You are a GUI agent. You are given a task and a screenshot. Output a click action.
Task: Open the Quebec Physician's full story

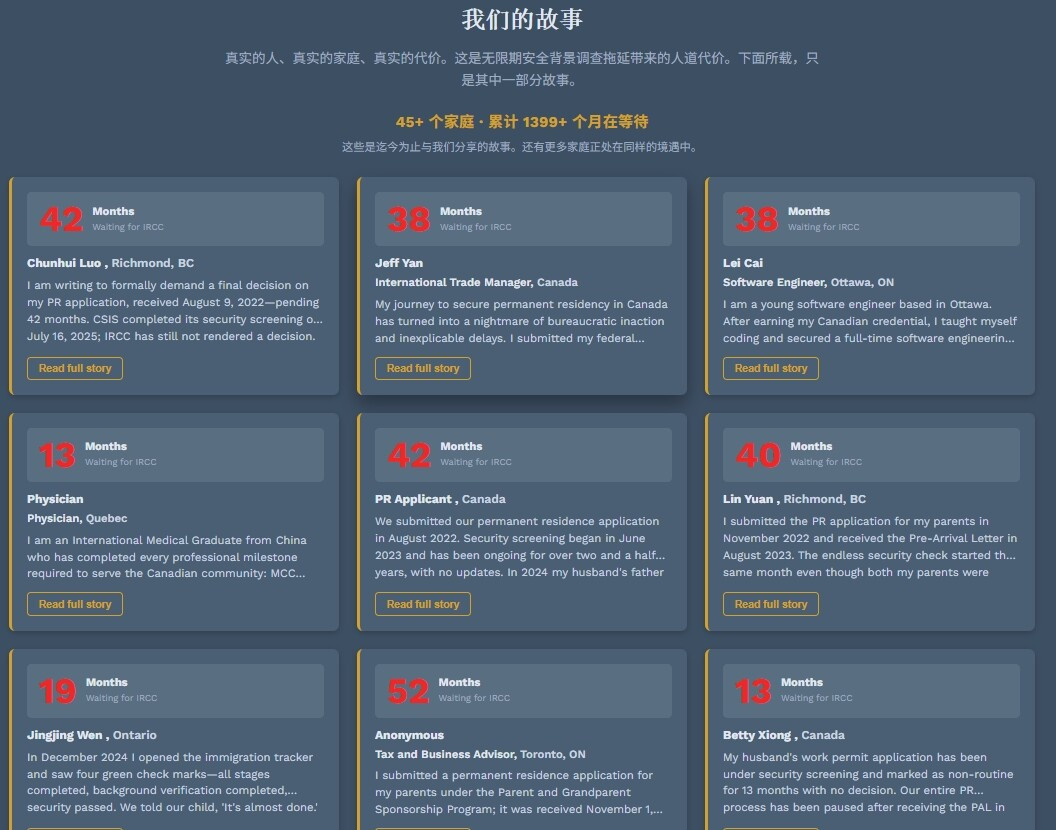(x=75, y=604)
